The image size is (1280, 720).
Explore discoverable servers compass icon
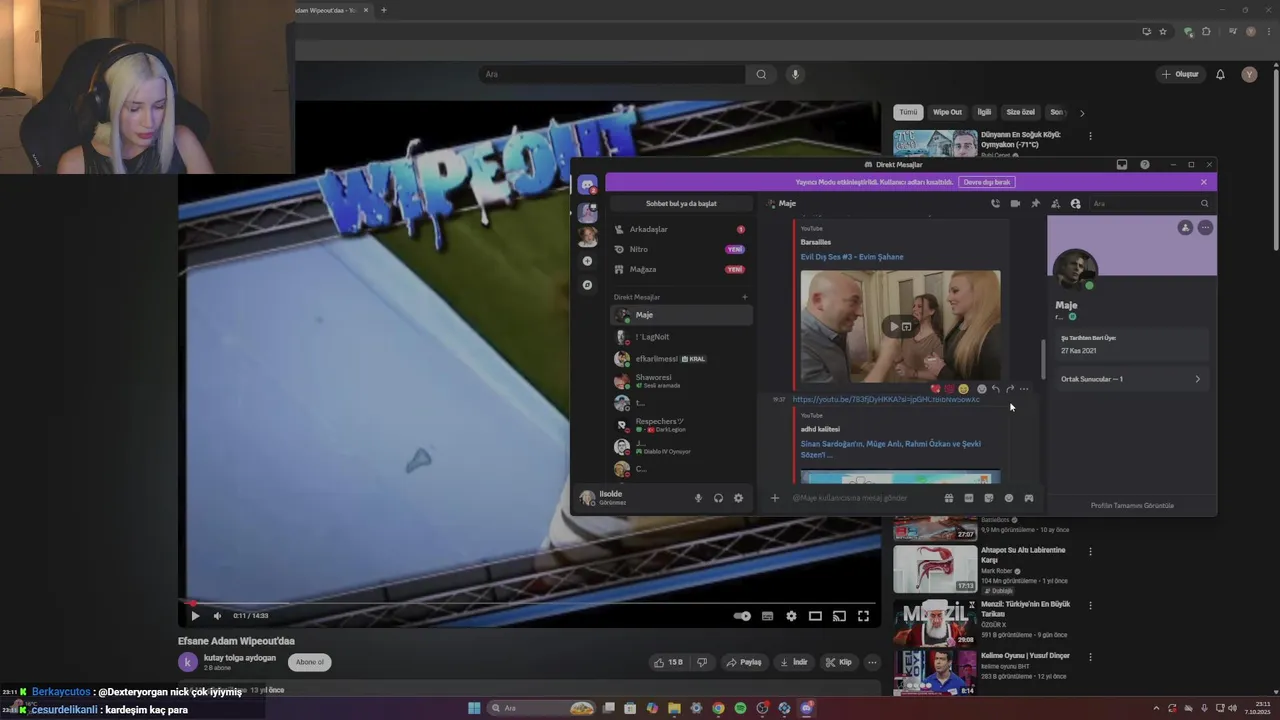click(587, 285)
